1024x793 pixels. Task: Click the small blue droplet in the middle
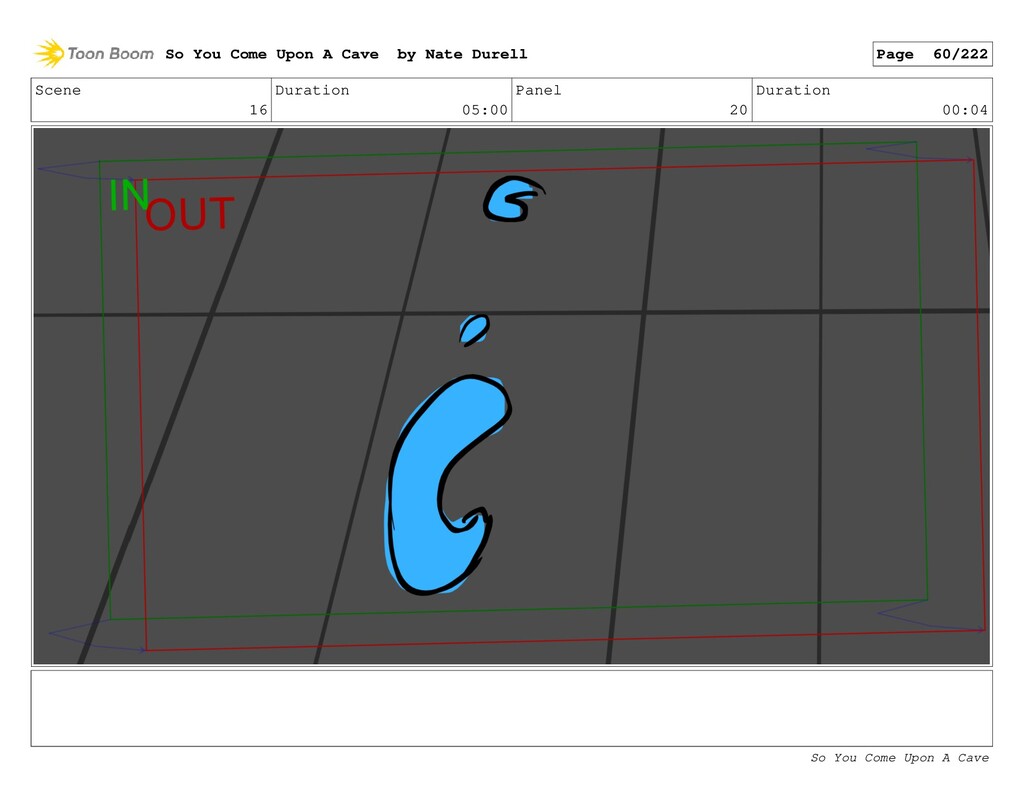(474, 329)
